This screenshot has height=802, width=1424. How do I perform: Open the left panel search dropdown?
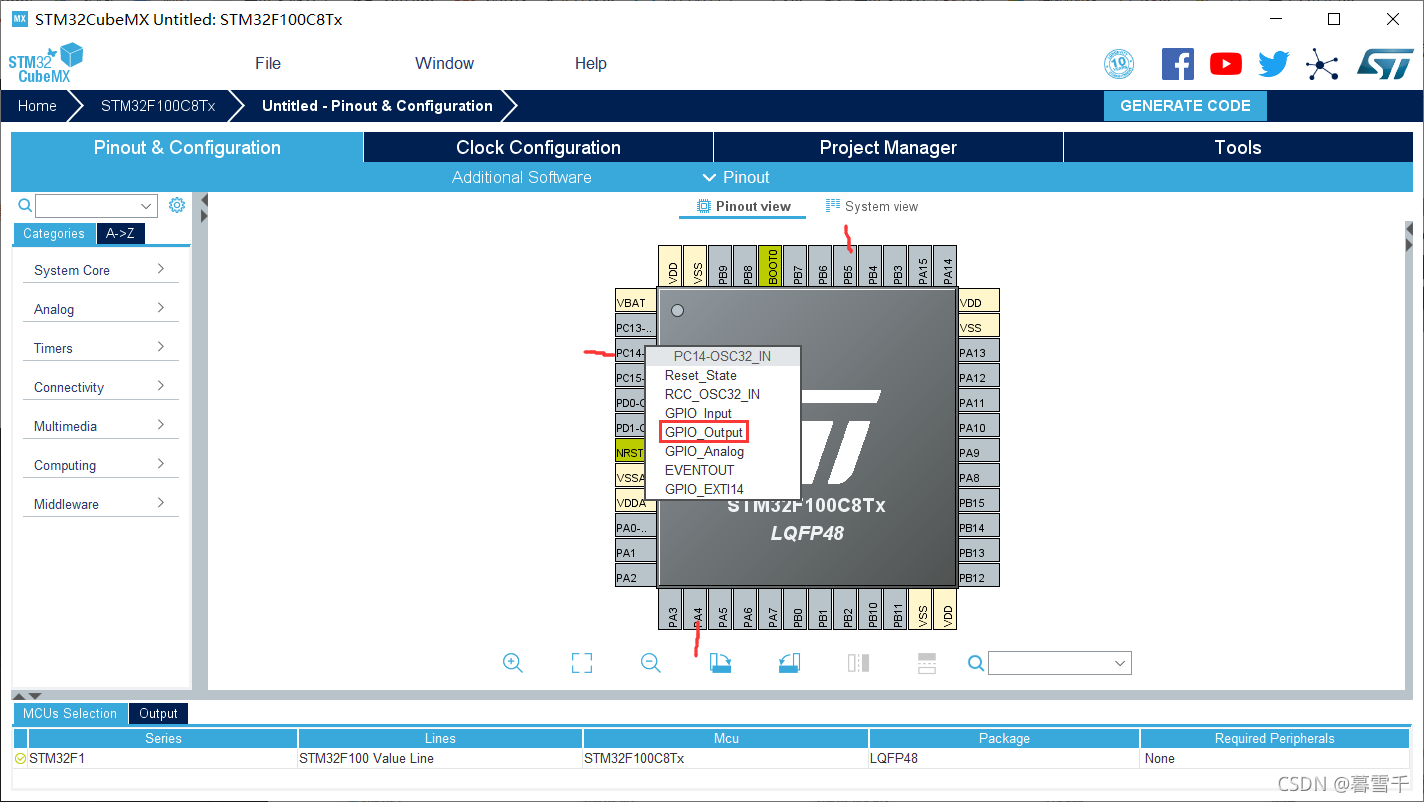(x=147, y=206)
